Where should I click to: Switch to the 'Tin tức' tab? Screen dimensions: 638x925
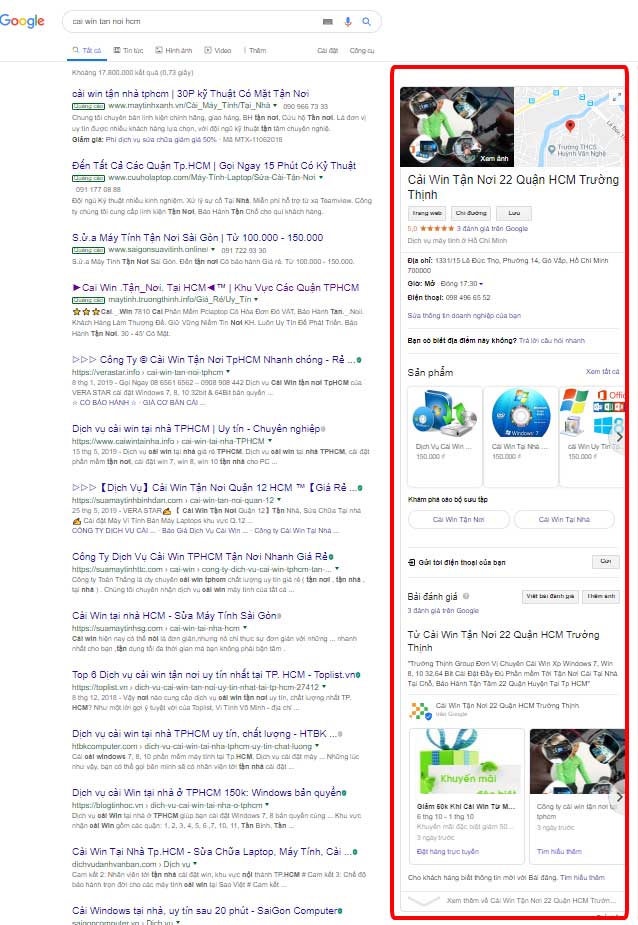129,51
